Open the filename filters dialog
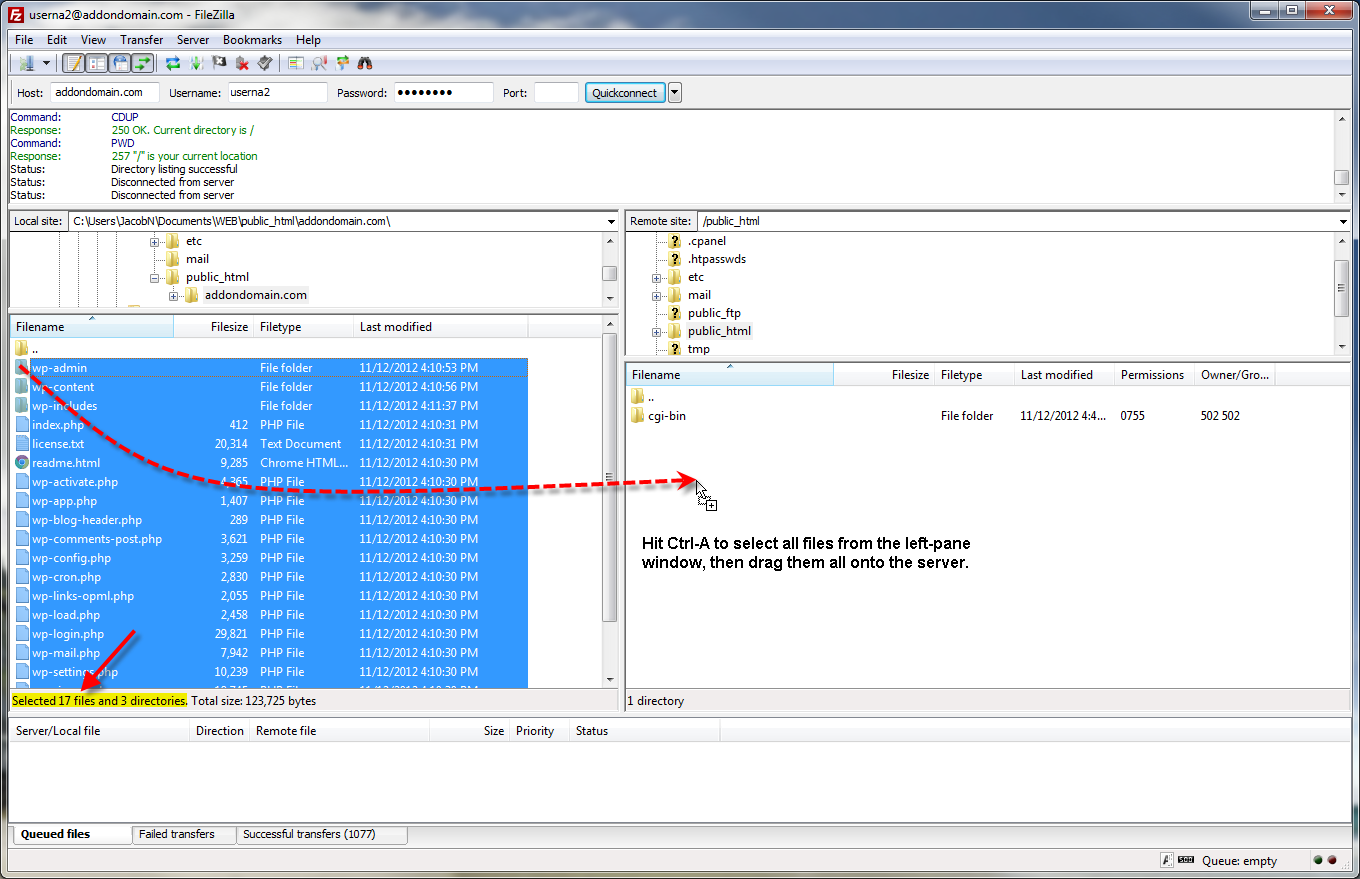 (x=295, y=63)
